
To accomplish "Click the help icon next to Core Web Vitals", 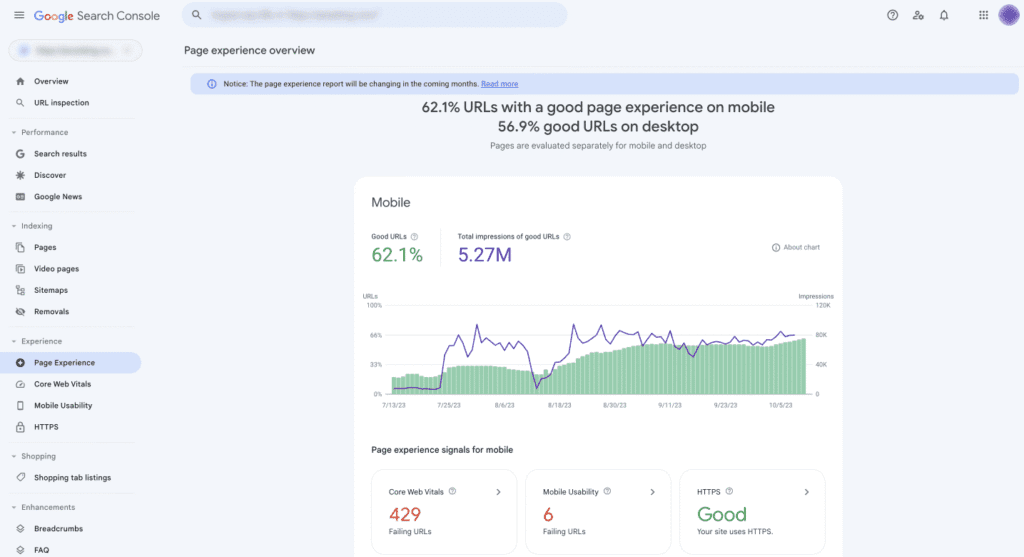I will click(453, 492).
